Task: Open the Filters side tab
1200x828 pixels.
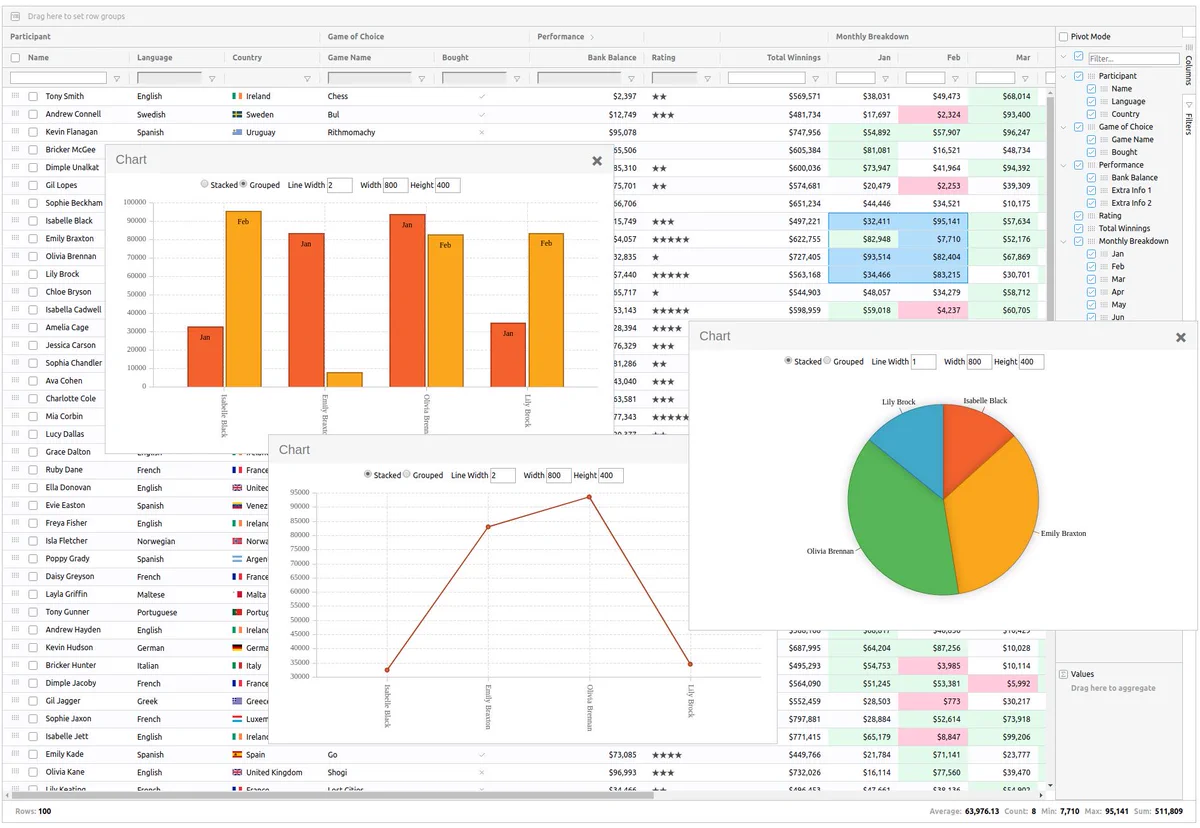Action: [x=1189, y=119]
